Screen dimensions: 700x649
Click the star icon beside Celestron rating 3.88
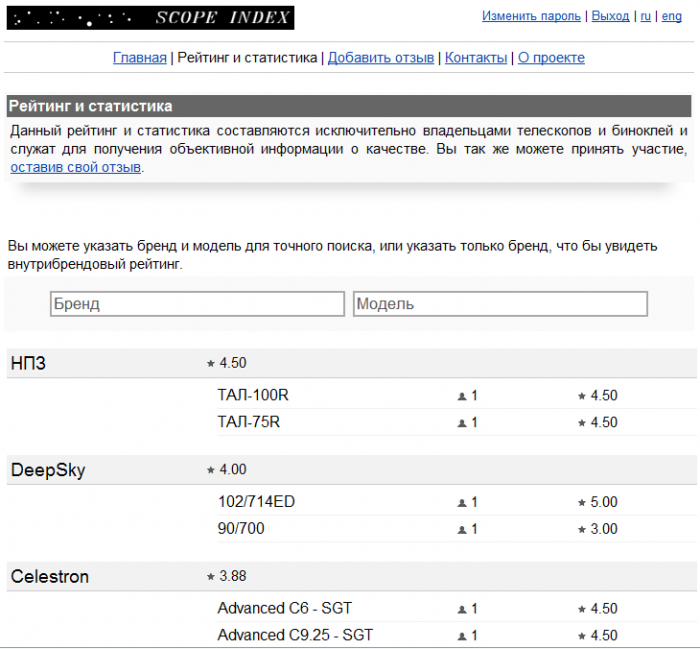211,577
